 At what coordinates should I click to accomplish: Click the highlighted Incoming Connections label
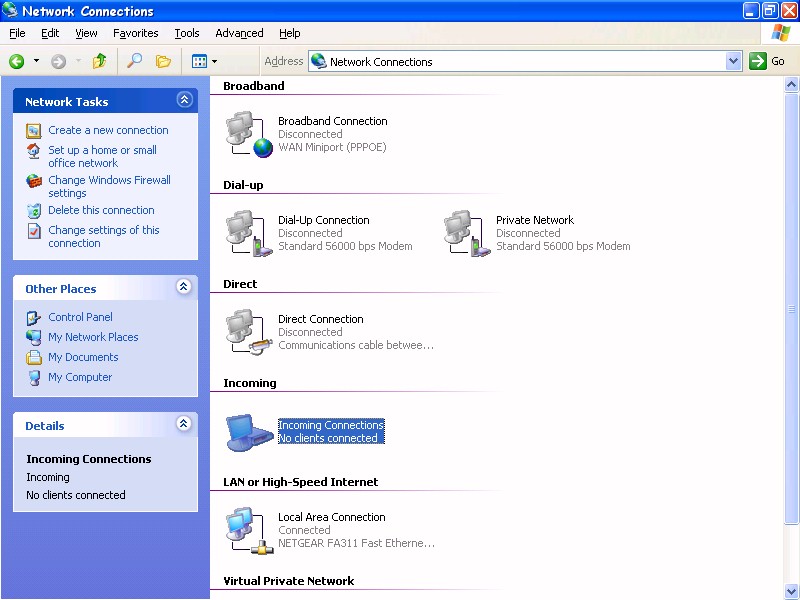[331, 432]
